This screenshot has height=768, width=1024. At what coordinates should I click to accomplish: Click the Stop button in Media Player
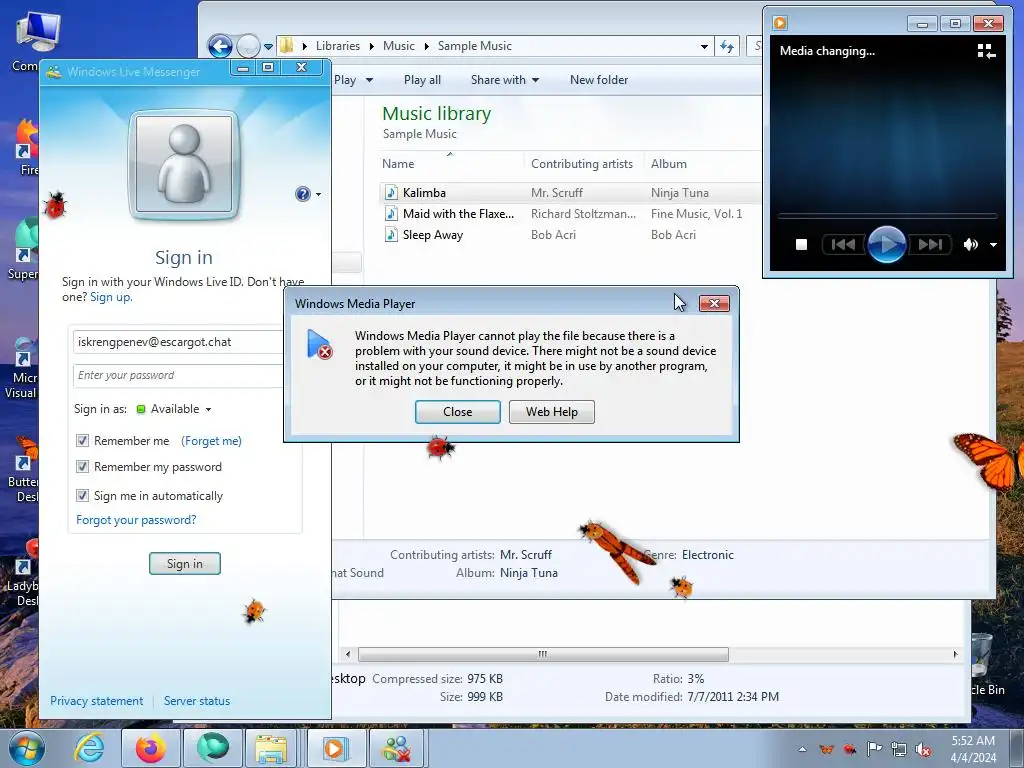(x=801, y=245)
